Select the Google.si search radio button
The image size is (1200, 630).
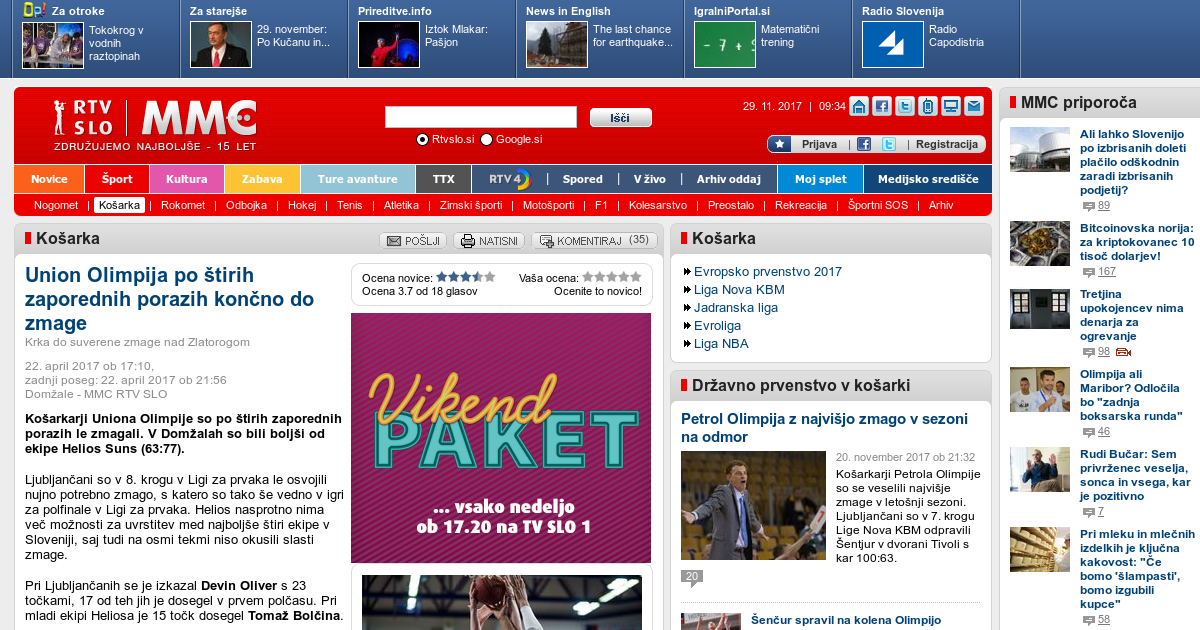point(487,140)
